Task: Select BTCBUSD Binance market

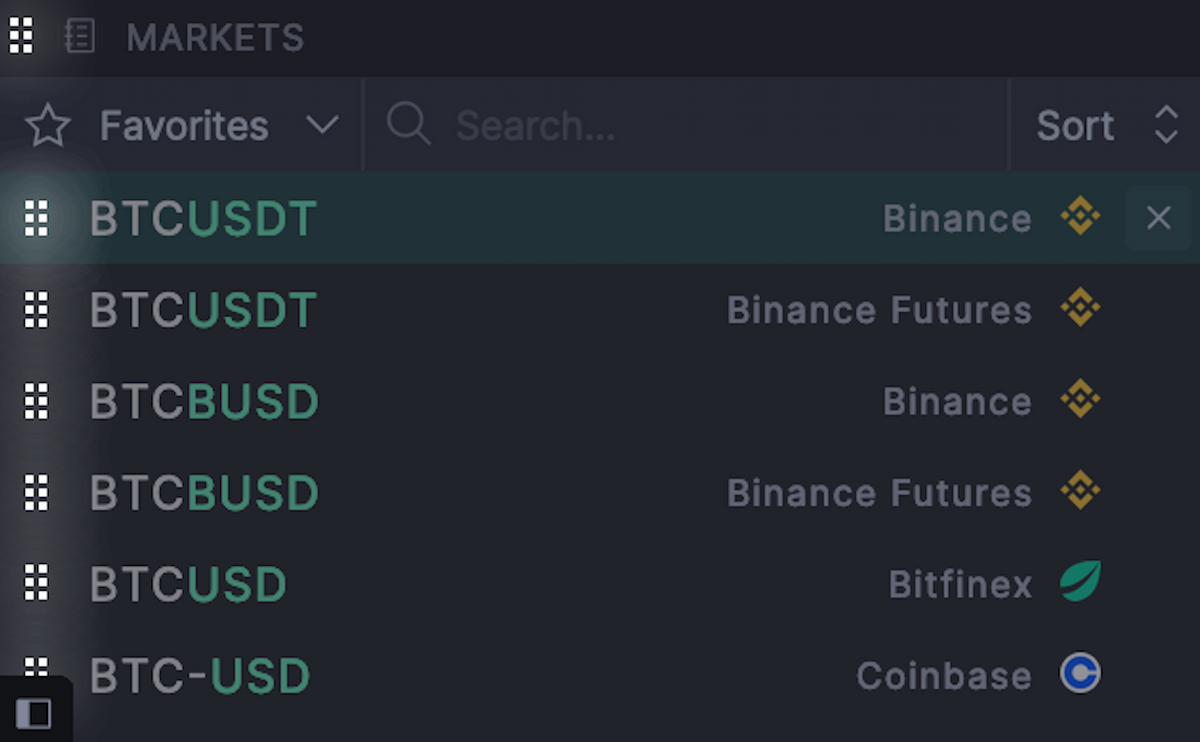Action: click(600, 401)
